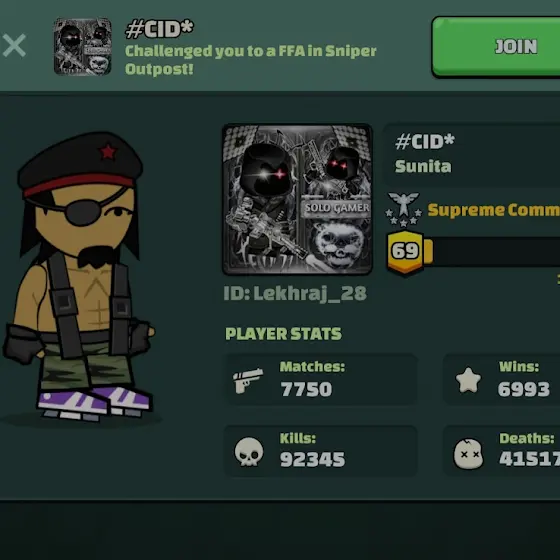Image resolution: width=560 pixels, height=560 pixels.
Task: Click the skull icon beside Kills
Action: click(249, 451)
